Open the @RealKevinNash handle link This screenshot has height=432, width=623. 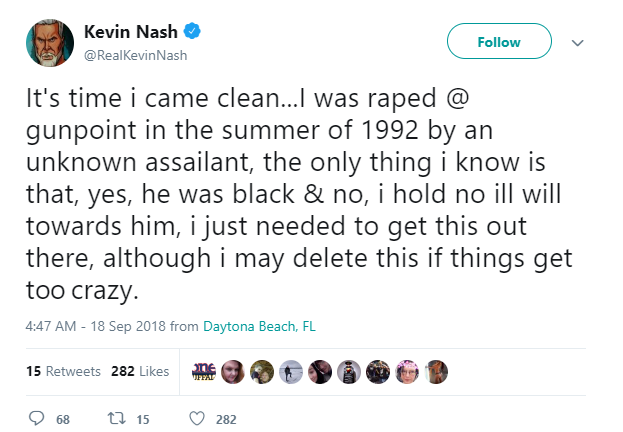pyautogui.click(x=135, y=55)
